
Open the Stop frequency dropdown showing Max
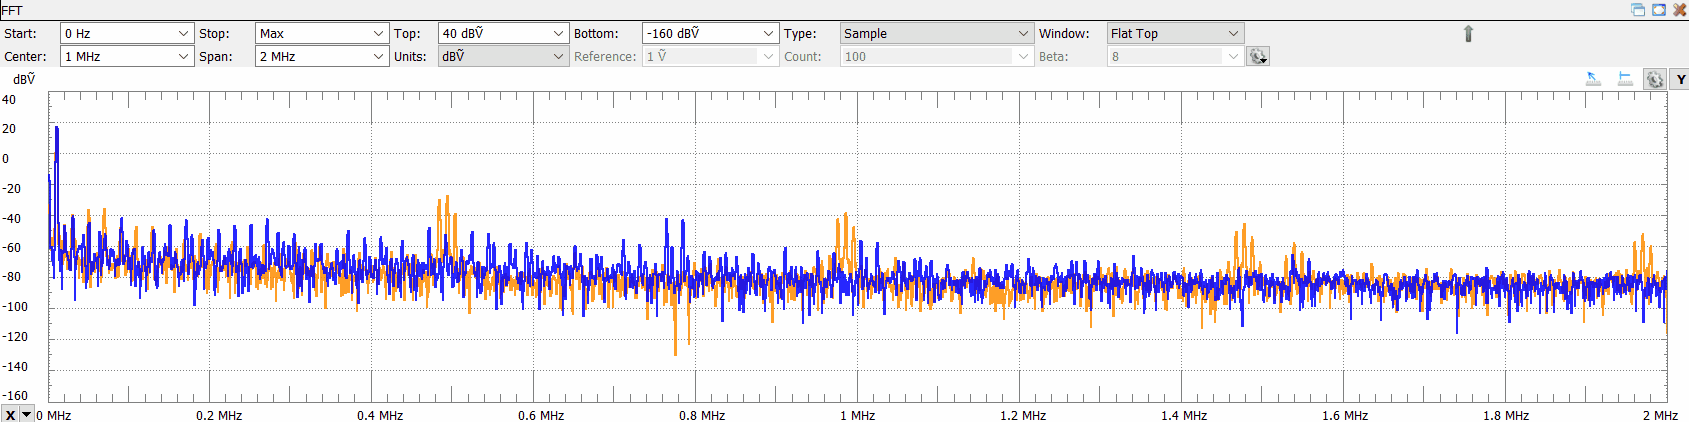(378, 34)
